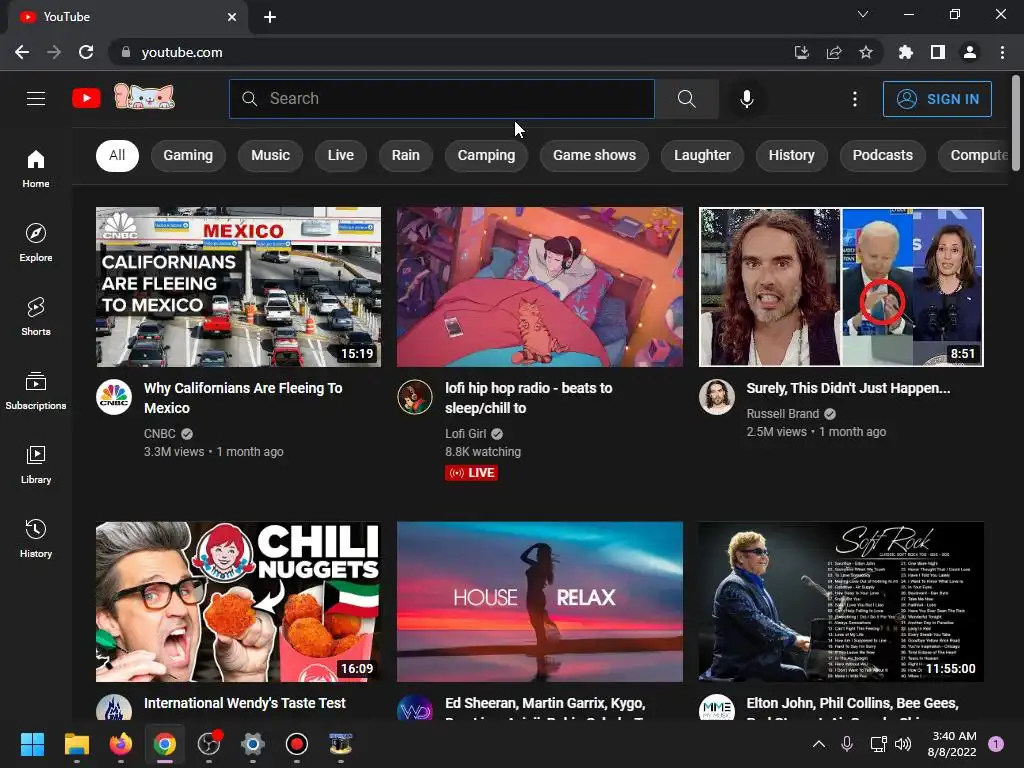Bookmark this page with star icon
The image size is (1024, 768).
(866, 52)
